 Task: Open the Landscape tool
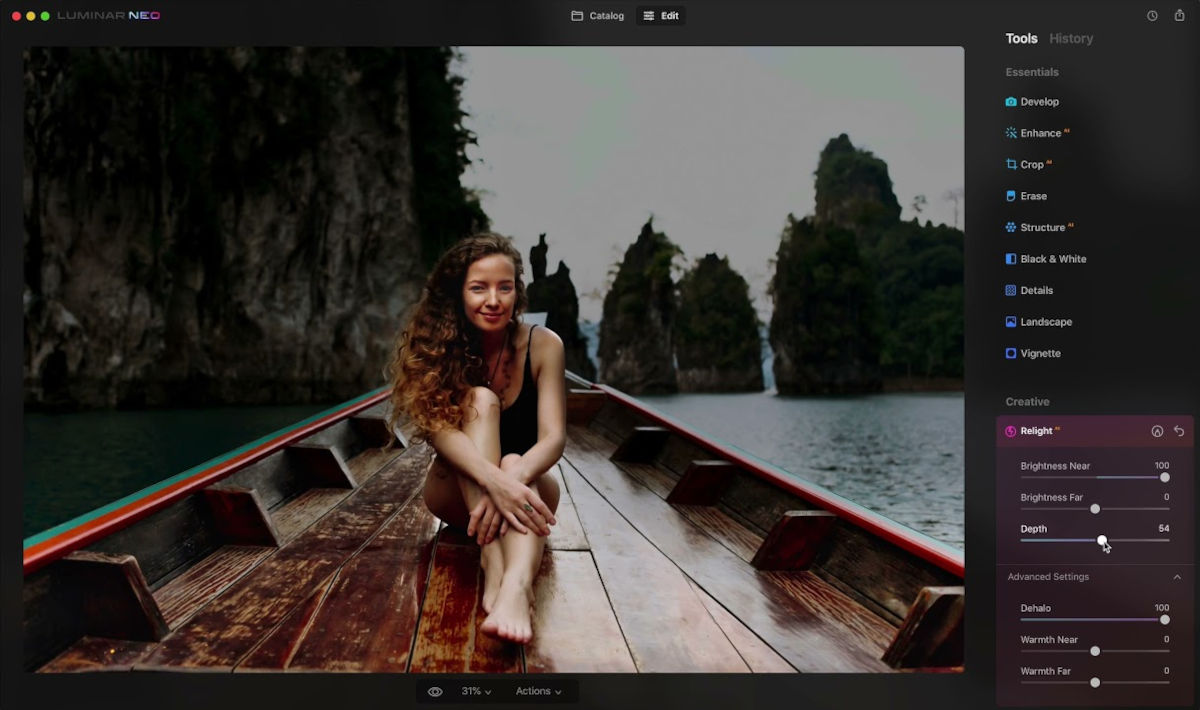click(x=1045, y=322)
